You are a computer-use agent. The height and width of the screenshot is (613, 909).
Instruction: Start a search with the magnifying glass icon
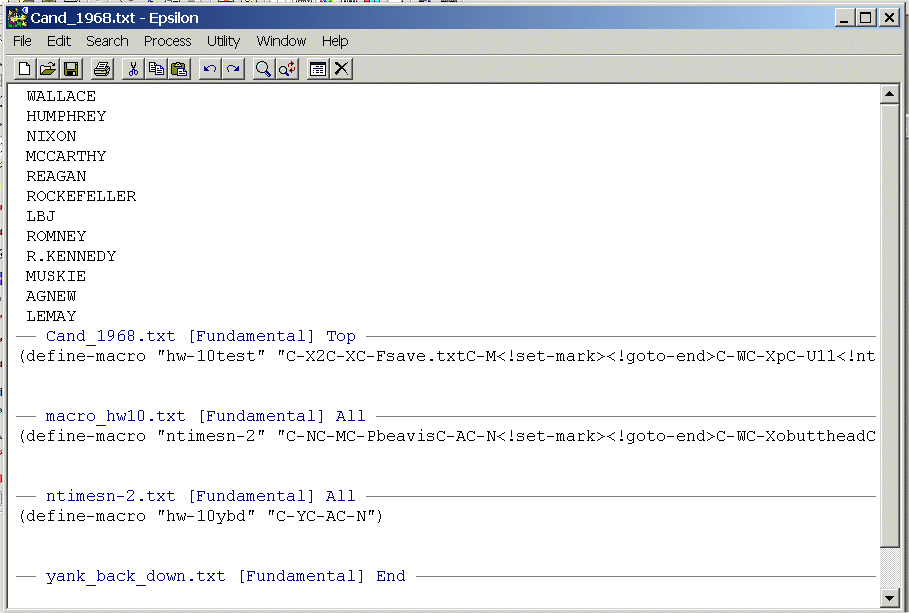click(x=263, y=68)
